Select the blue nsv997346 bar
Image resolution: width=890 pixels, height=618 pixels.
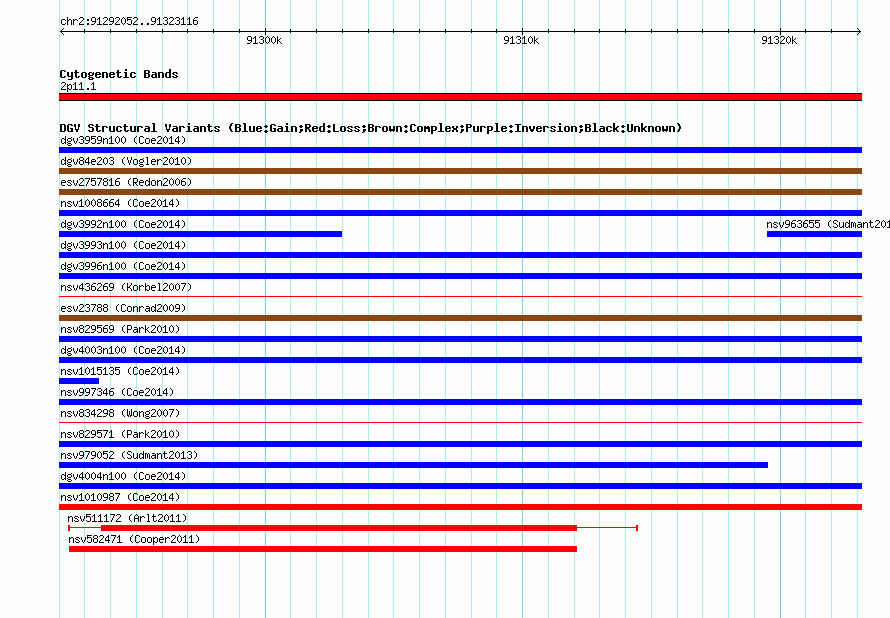460,402
